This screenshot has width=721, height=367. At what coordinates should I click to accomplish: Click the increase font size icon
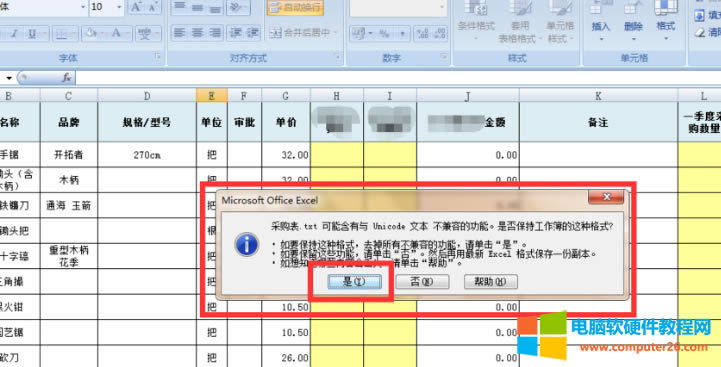pyautogui.click(x=136, y=7)
